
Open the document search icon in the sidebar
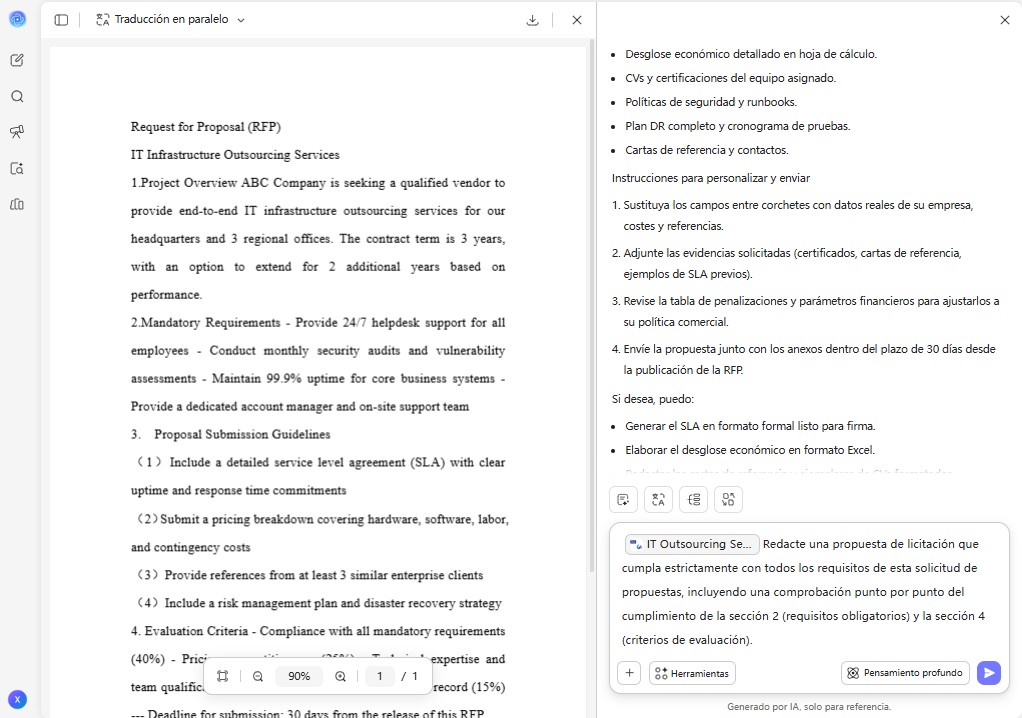(18, 169)
